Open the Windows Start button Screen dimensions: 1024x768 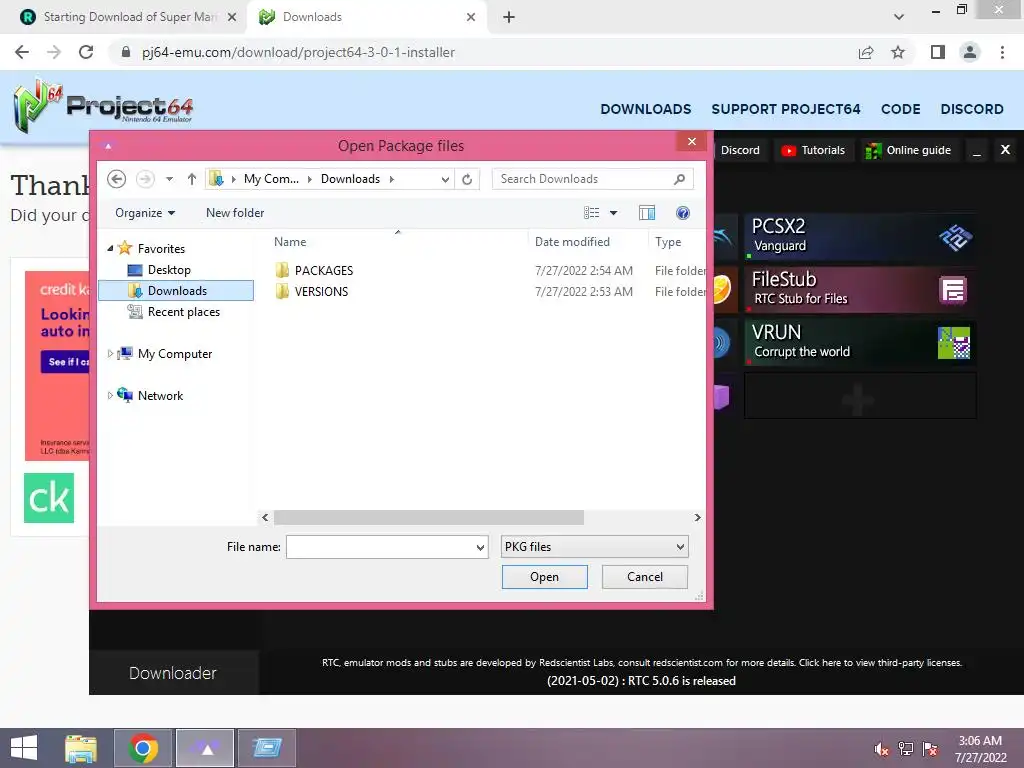tap(24, 748)
